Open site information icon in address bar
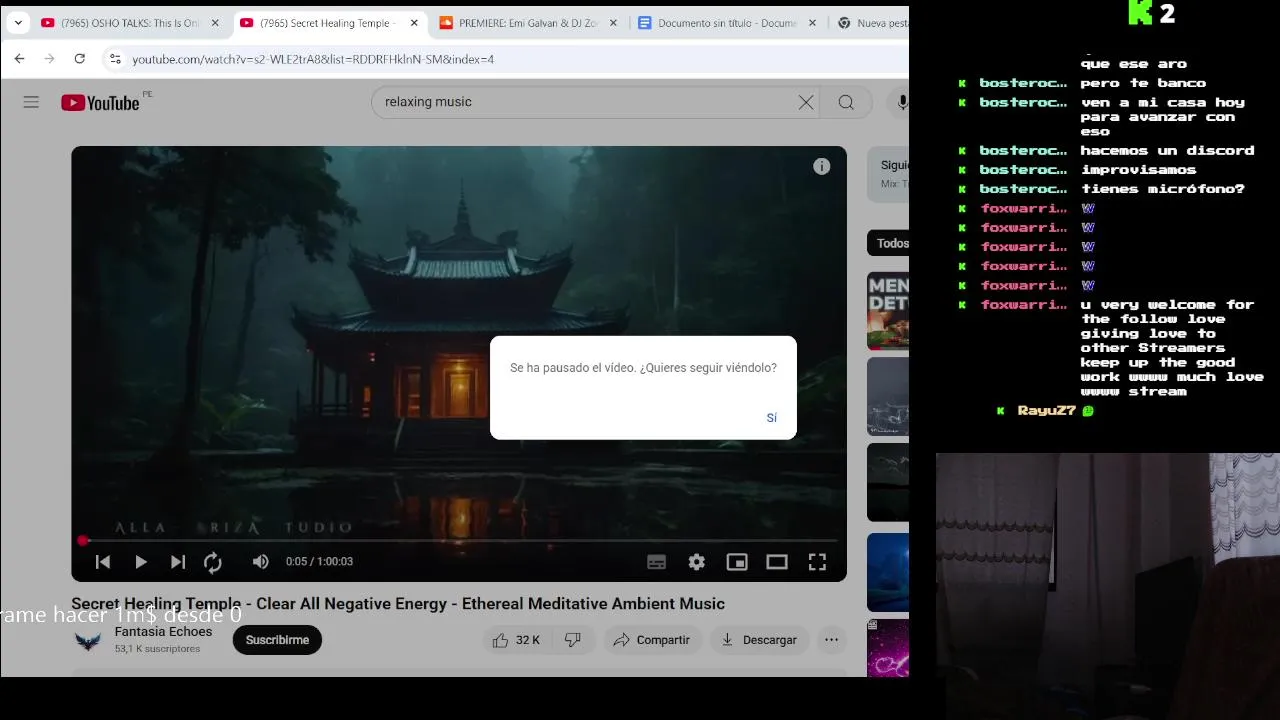Viewport: 1280px width, 720px height. [116, 59]
